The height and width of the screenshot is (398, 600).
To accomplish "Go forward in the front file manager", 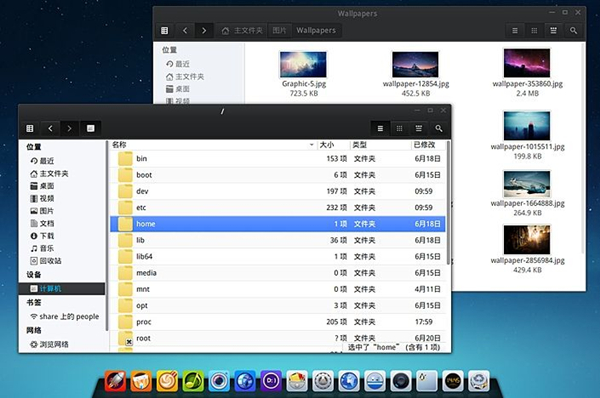I will [69, 129].
